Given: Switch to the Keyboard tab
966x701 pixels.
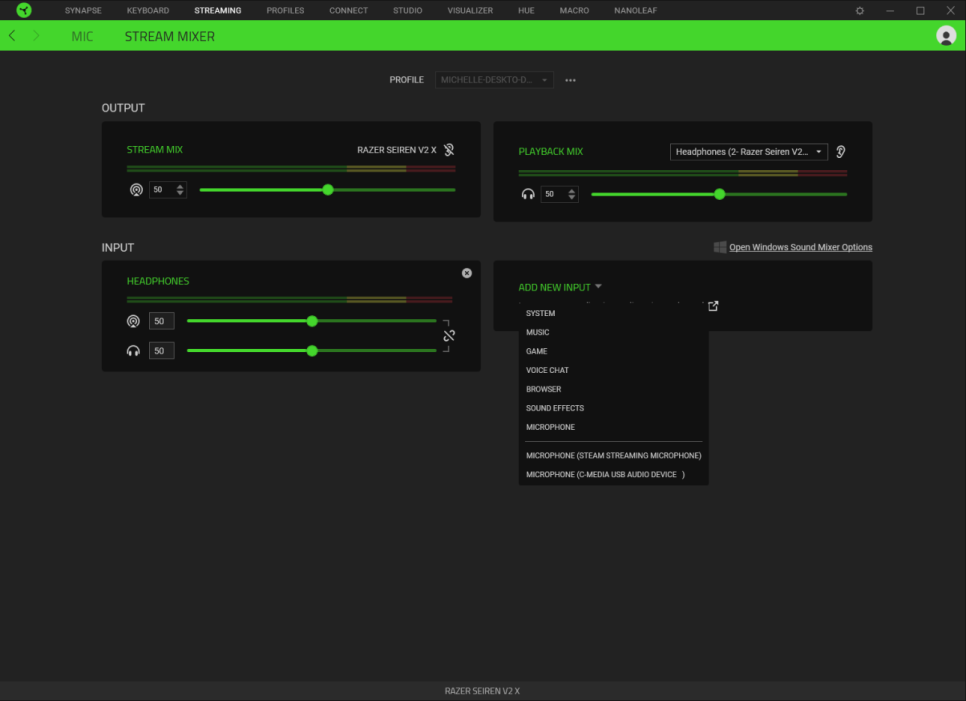Looking at the screenshot, I should click(x=148, y=10).
